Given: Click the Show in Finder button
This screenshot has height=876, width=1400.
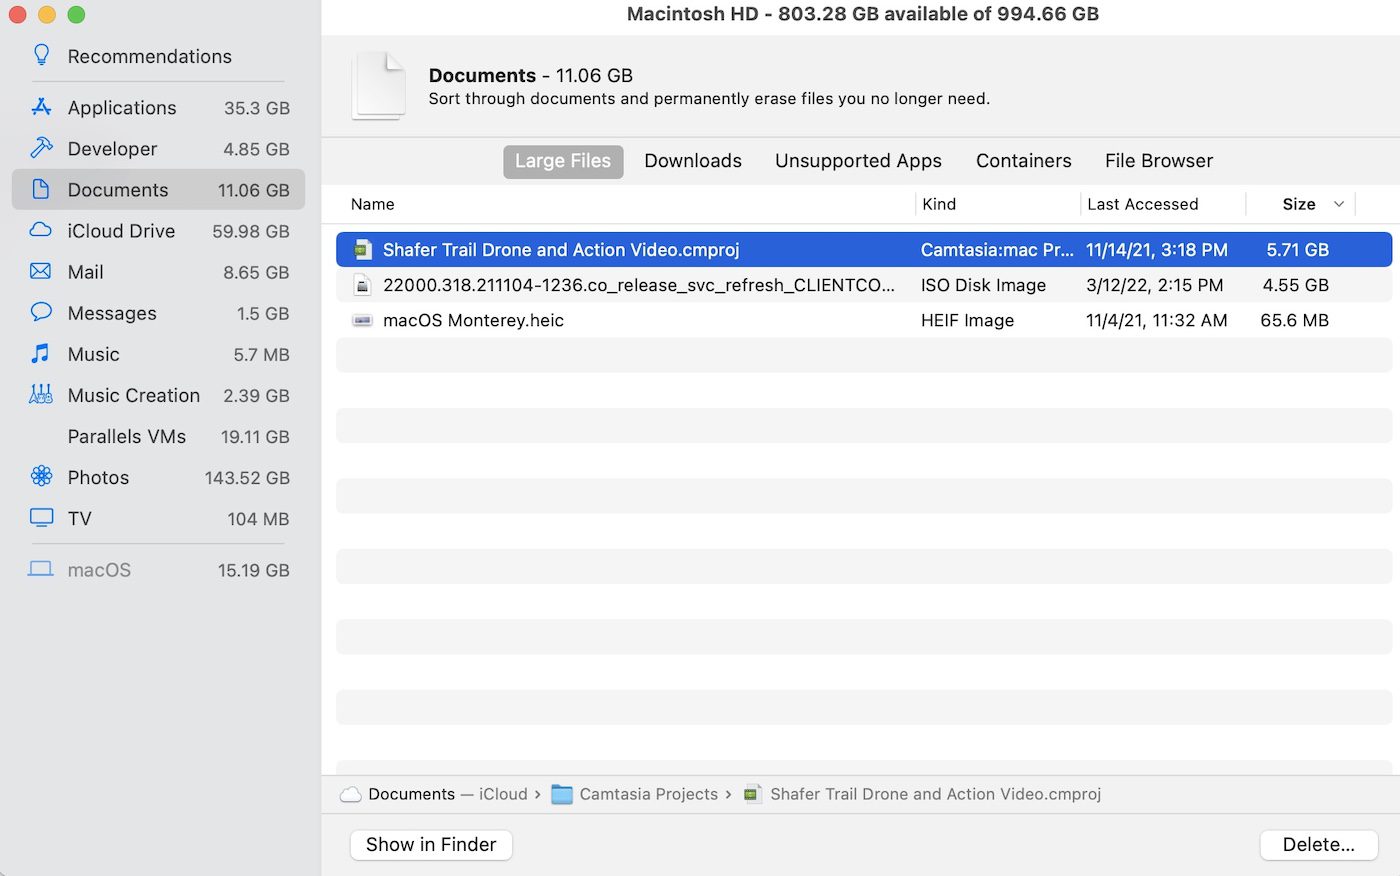Looking at the screenshot, I should [x=431, y=845].
